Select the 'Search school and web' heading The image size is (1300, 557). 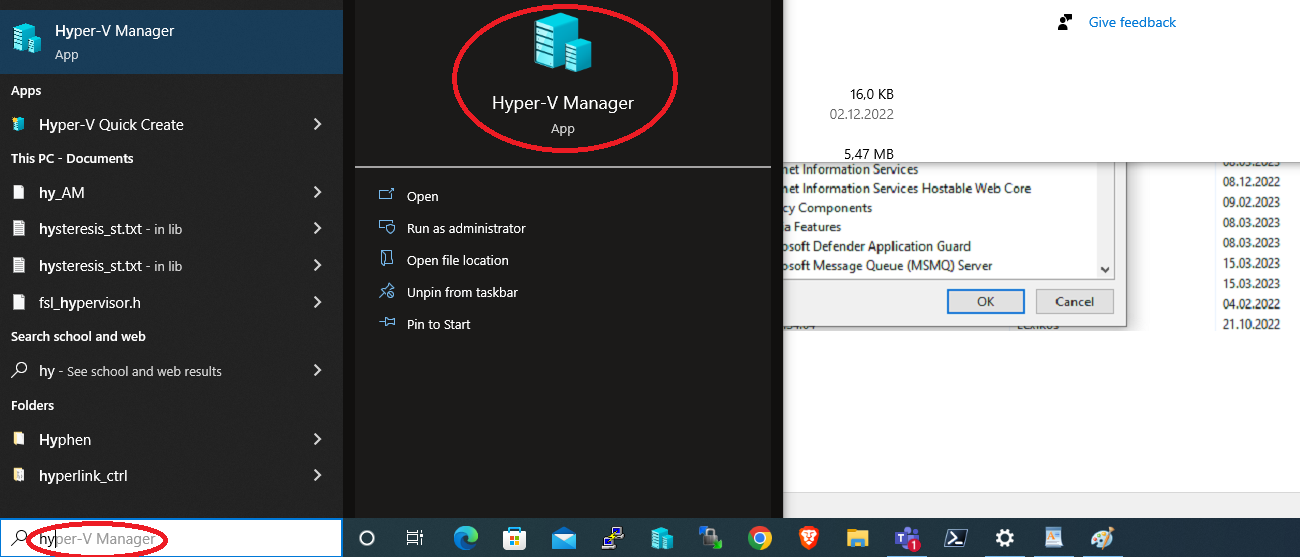pos(78,337)
